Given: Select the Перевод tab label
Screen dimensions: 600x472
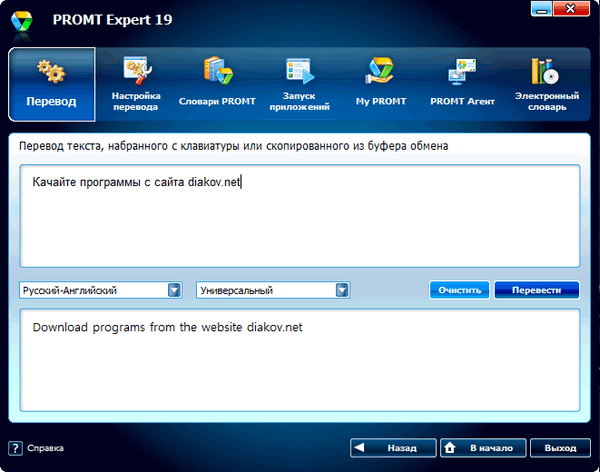Looking at the screenshot, I should click(x=51, y=101).
